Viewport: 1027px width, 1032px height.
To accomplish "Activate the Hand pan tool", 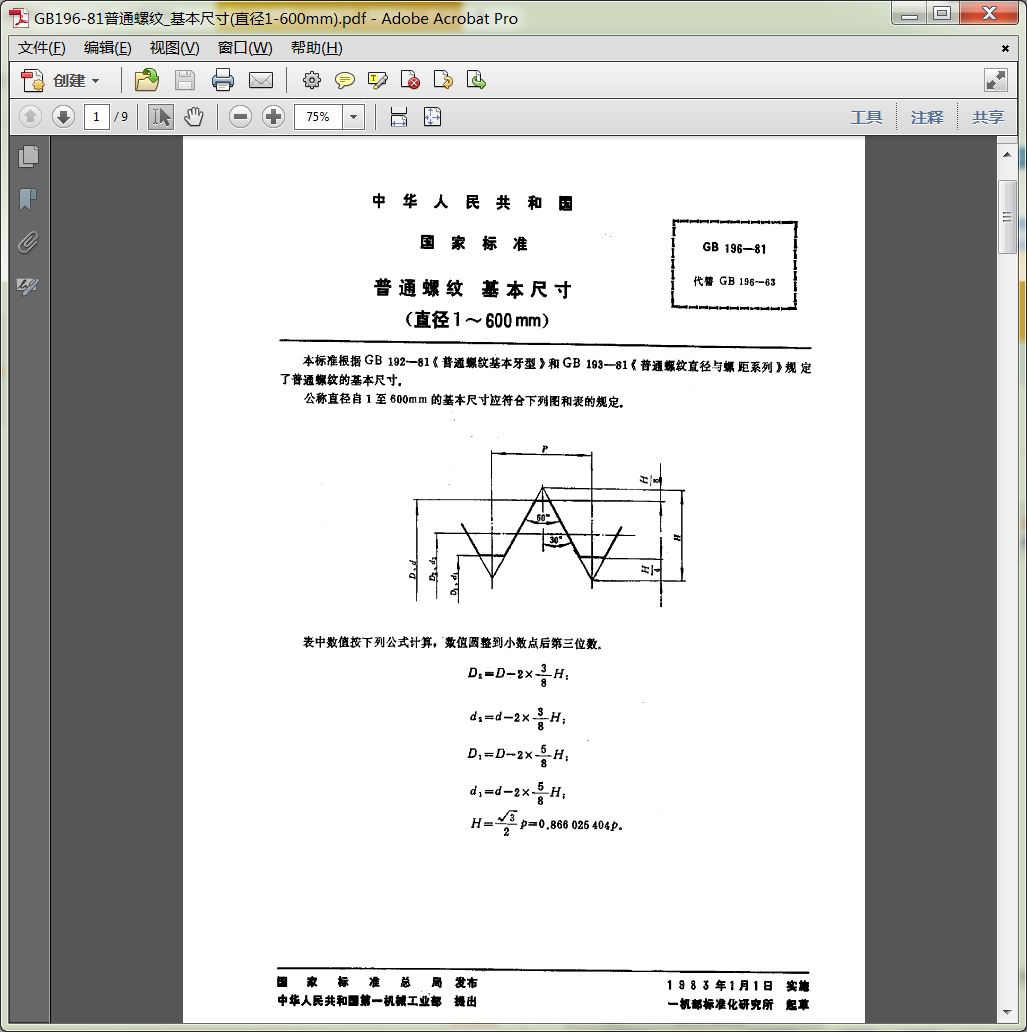I will coord(193,117).
